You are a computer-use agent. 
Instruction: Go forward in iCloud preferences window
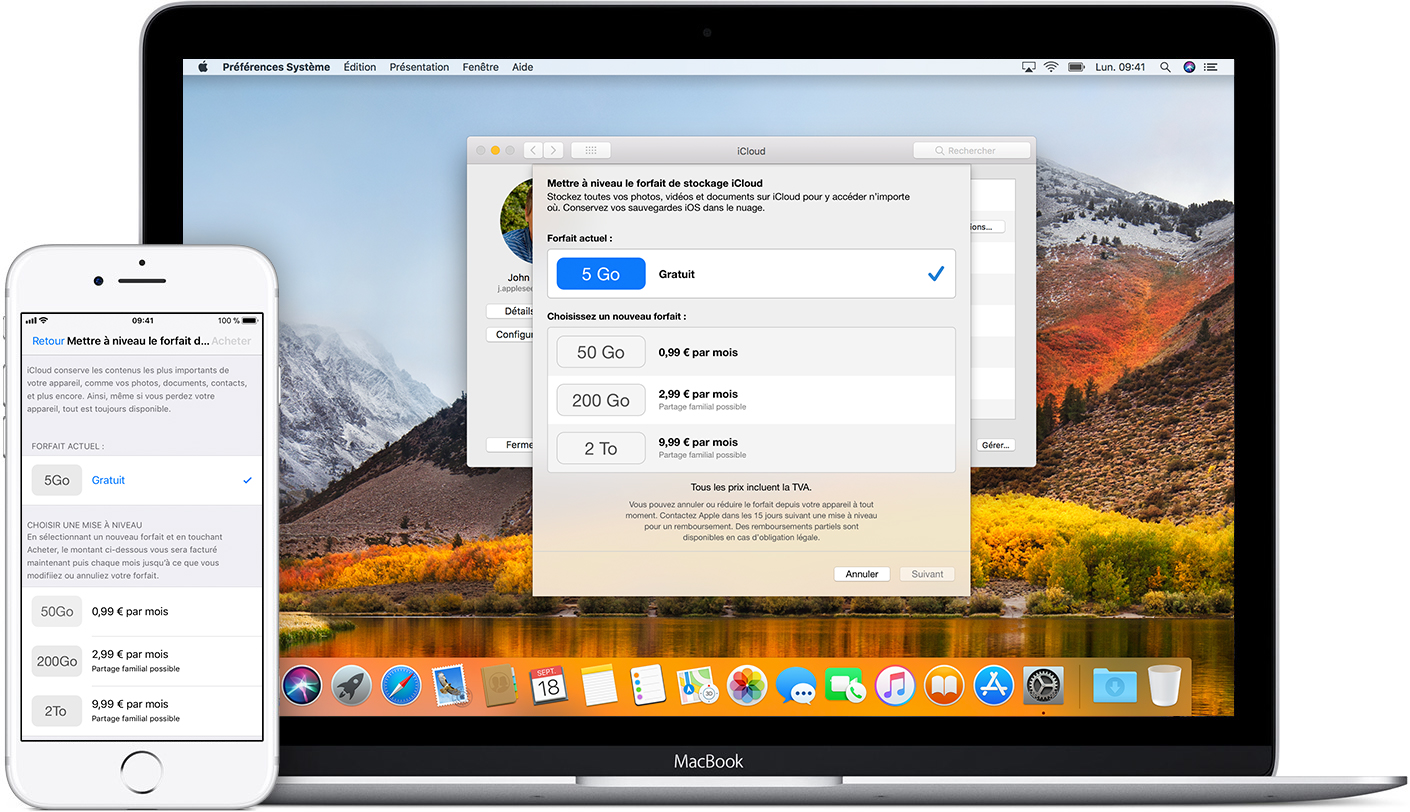tap(553, 150)
